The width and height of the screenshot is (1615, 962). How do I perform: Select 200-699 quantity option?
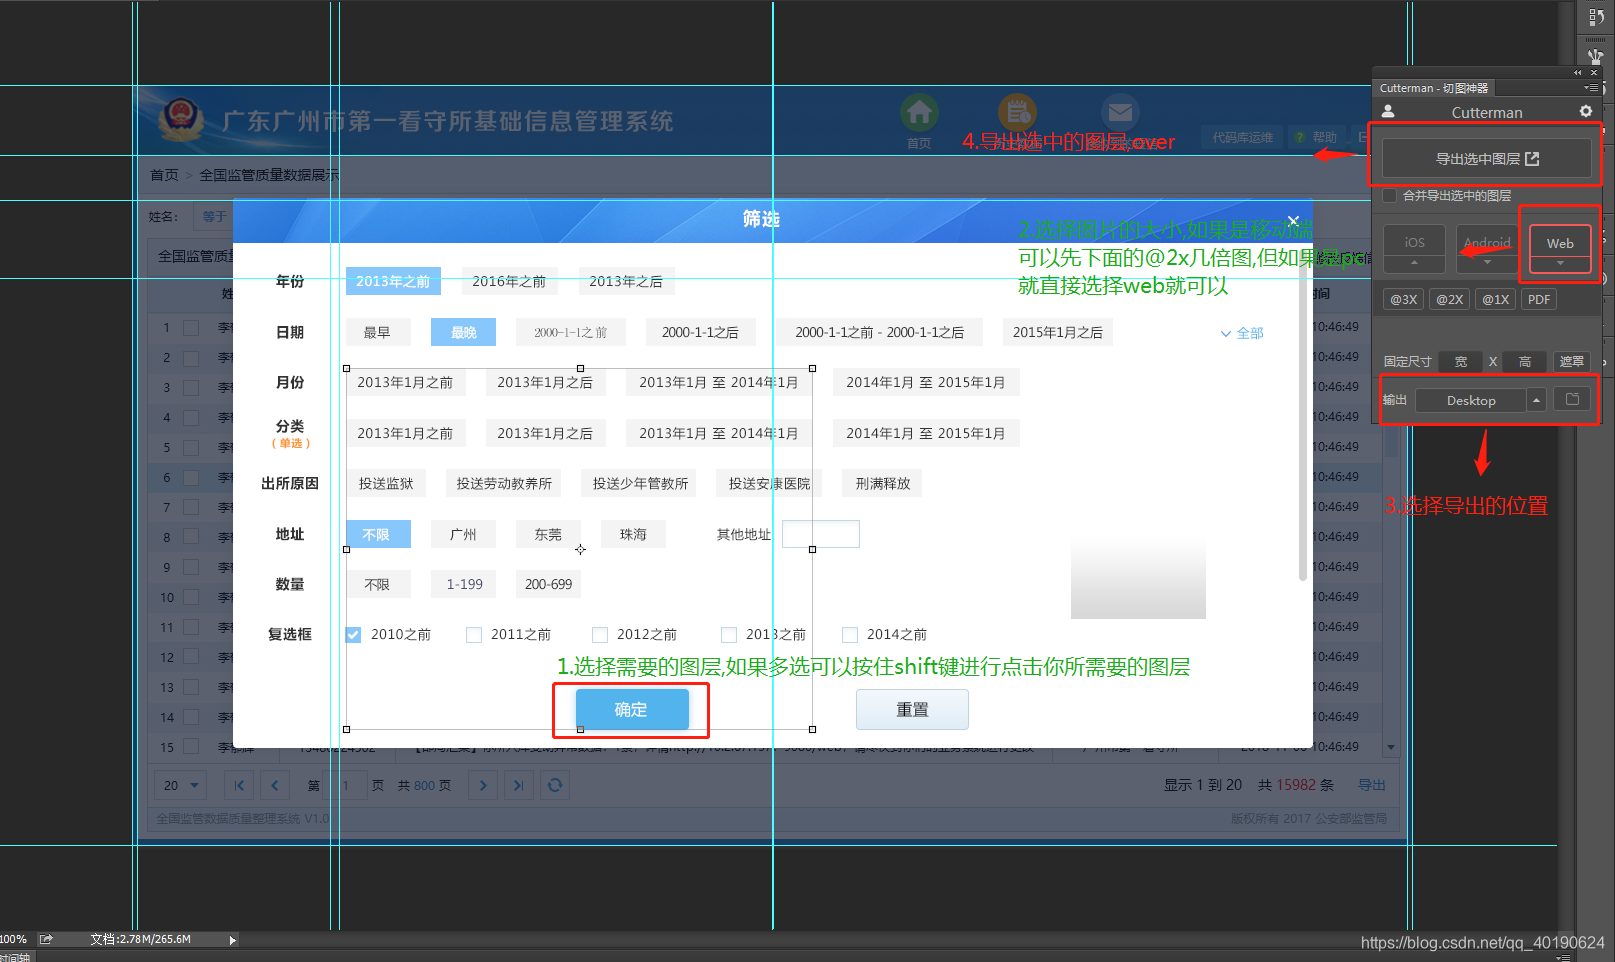click(x=549, y=584)
